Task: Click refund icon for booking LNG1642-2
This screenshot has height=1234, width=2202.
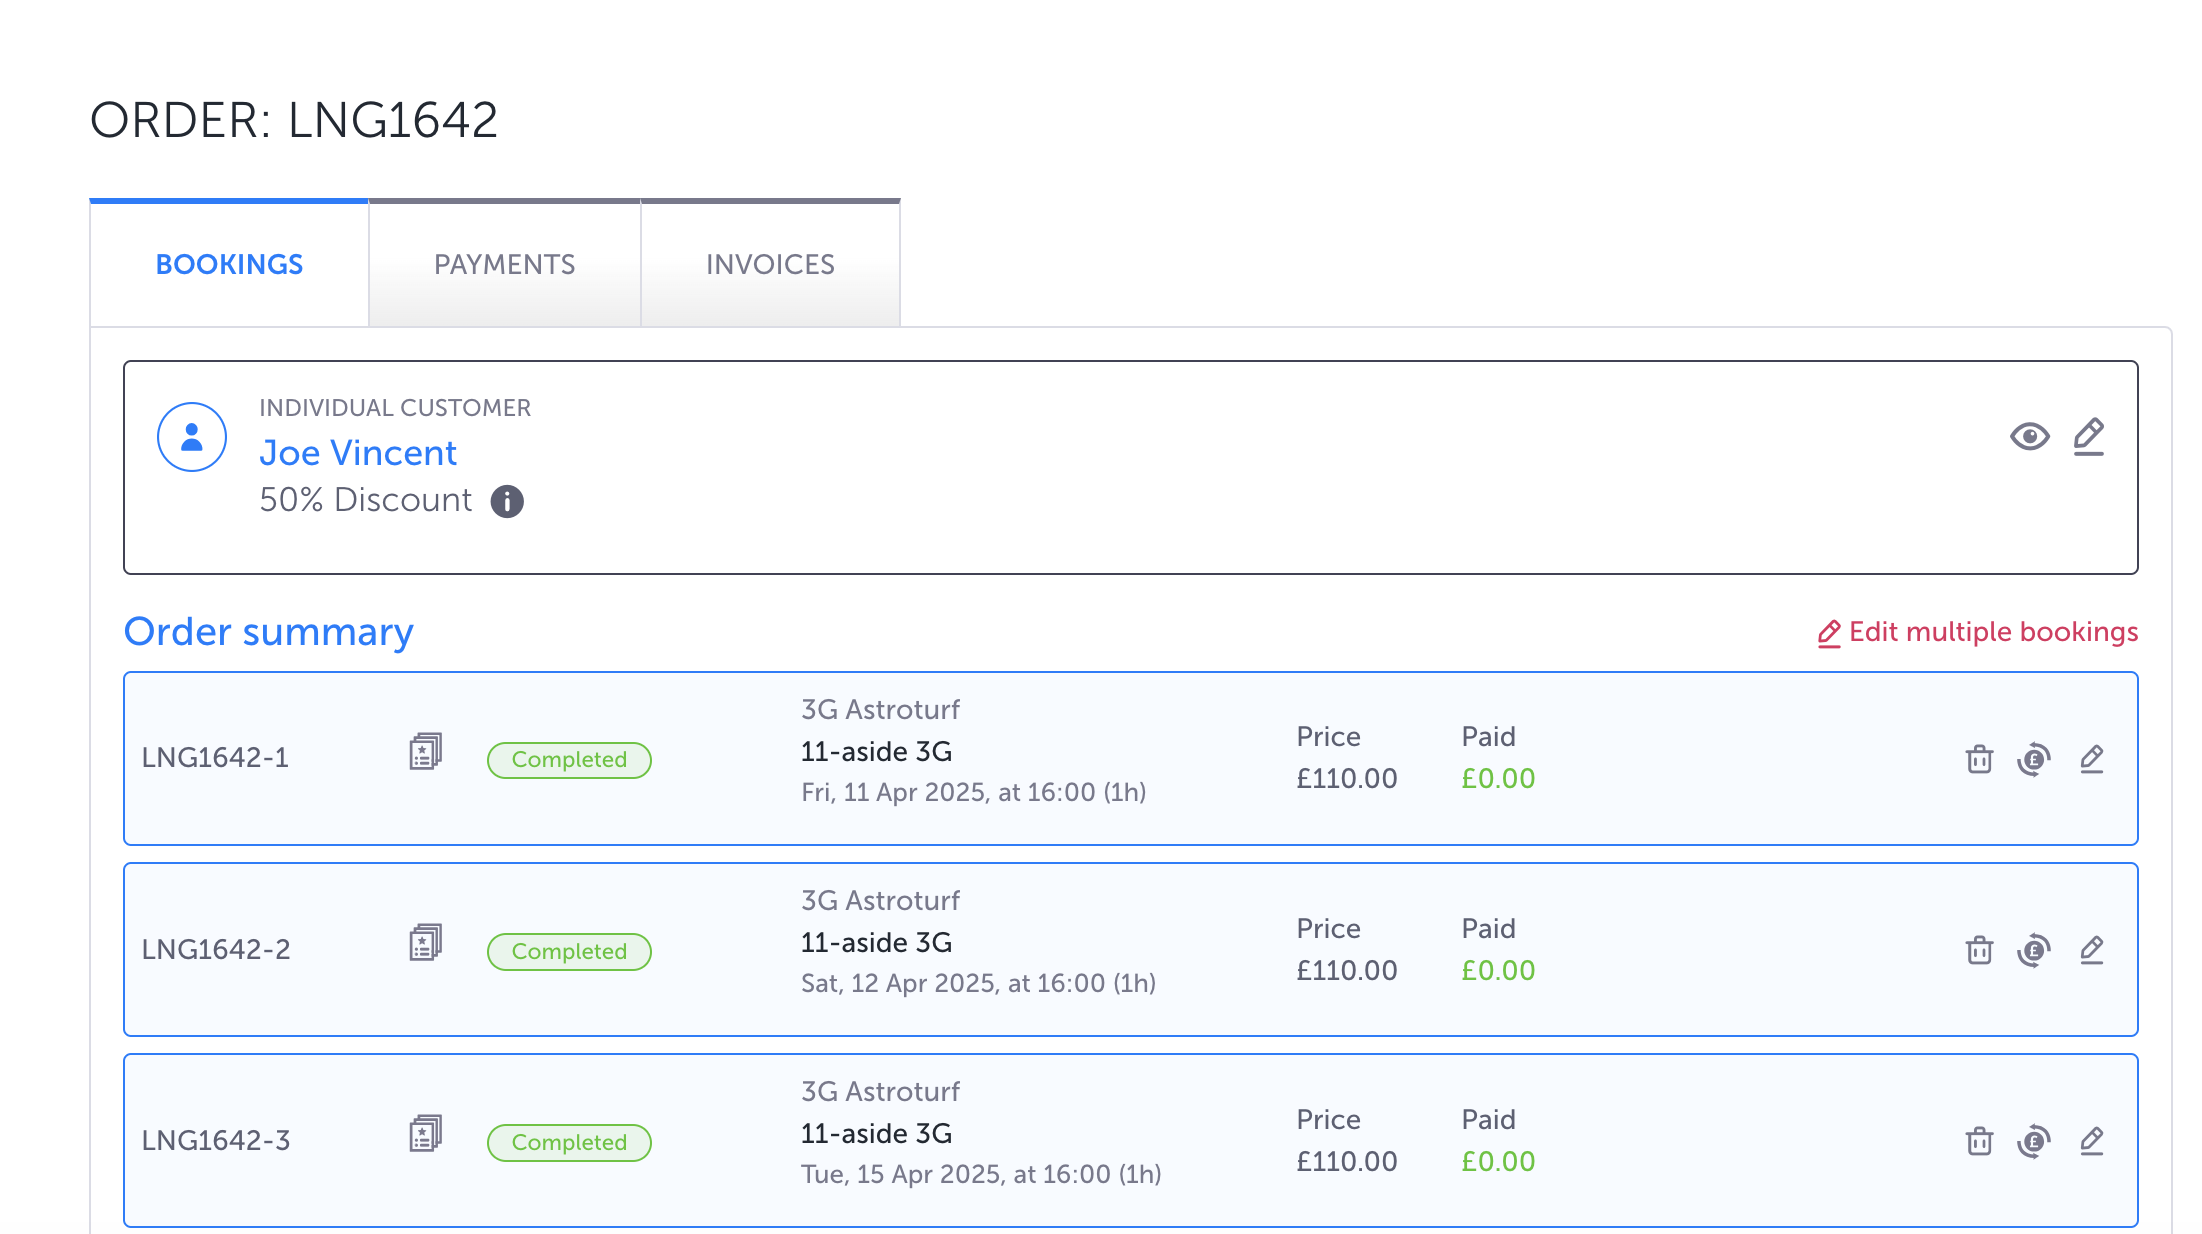Action: 2034,951
